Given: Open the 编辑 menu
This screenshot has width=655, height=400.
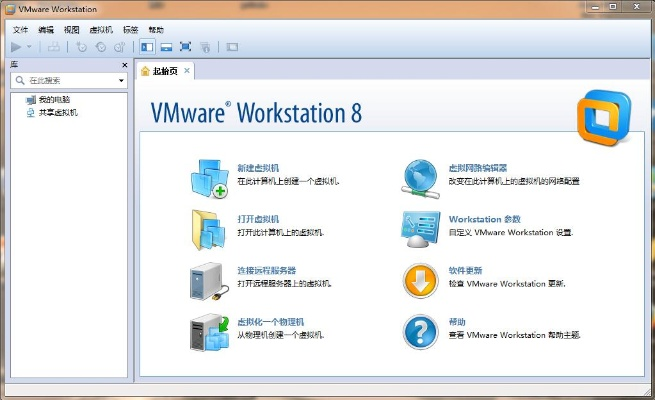Looking at the screenshot, I should point(46,30).
